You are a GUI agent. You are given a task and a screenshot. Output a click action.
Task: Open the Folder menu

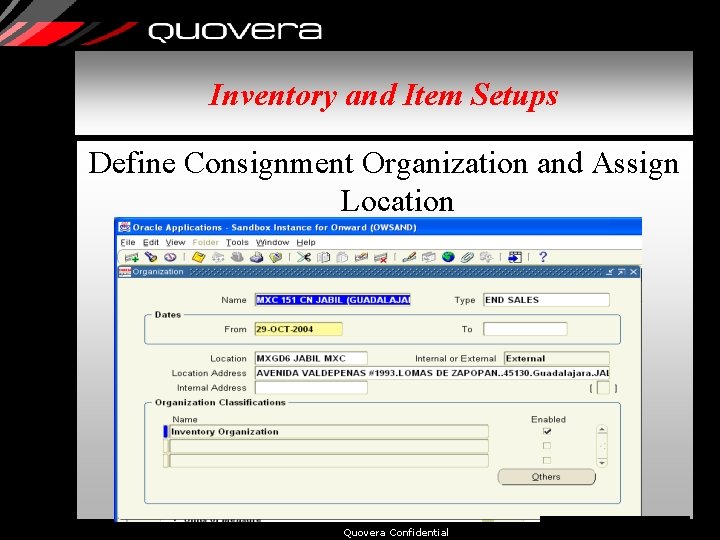[206, 242]
